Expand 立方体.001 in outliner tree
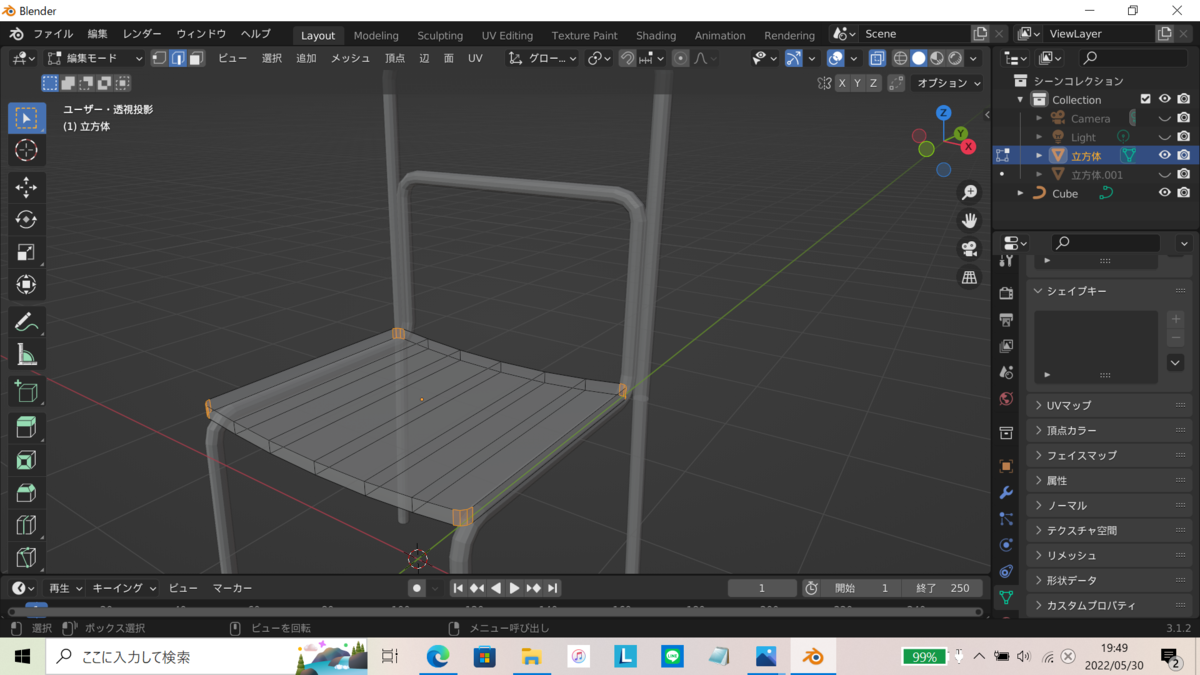 [1039, 174]
